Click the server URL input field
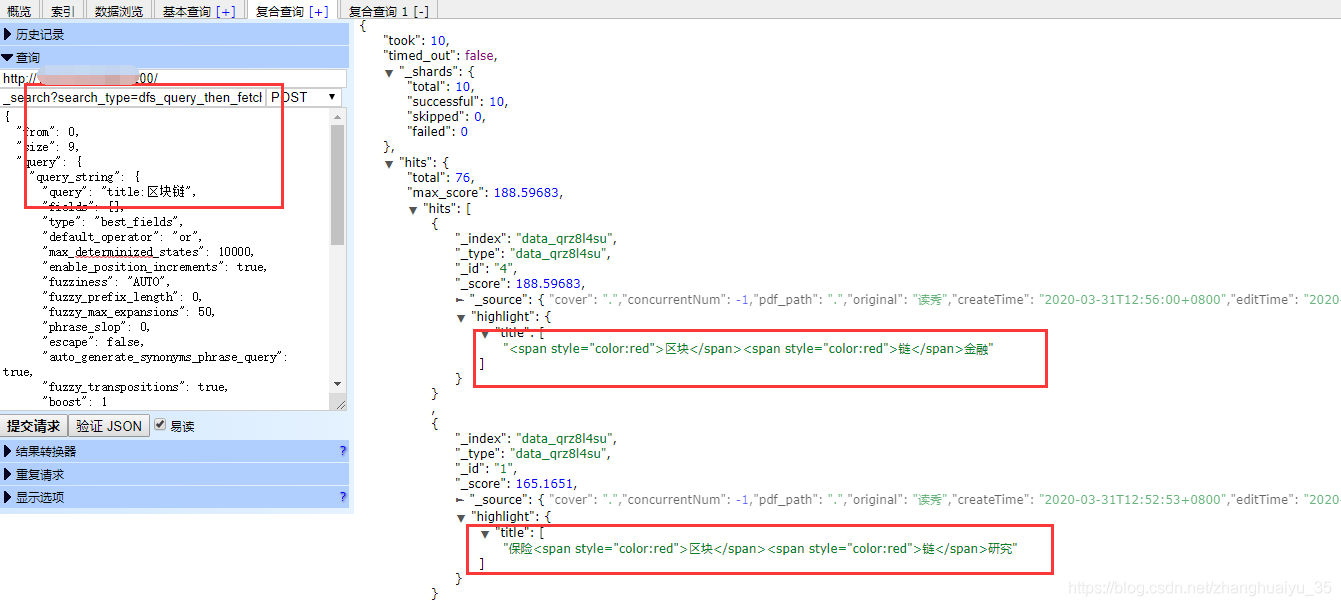1341x606 pixels. click(x=174, y=78)
